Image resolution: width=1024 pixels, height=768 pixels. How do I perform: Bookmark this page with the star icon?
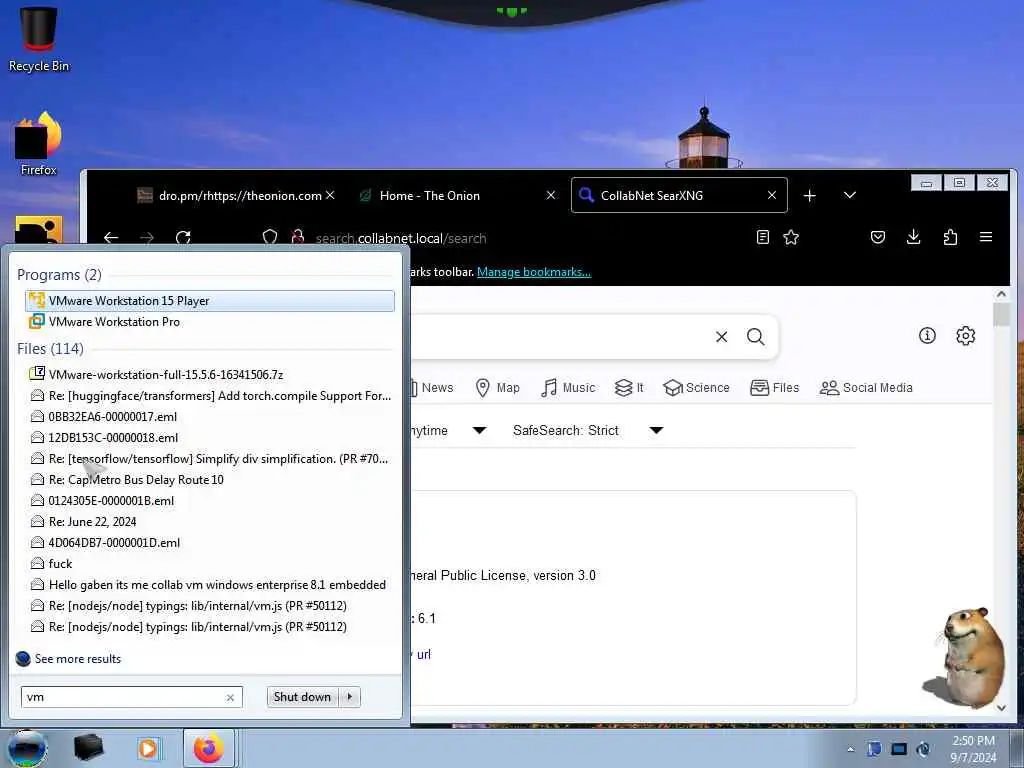click(791, 237)
